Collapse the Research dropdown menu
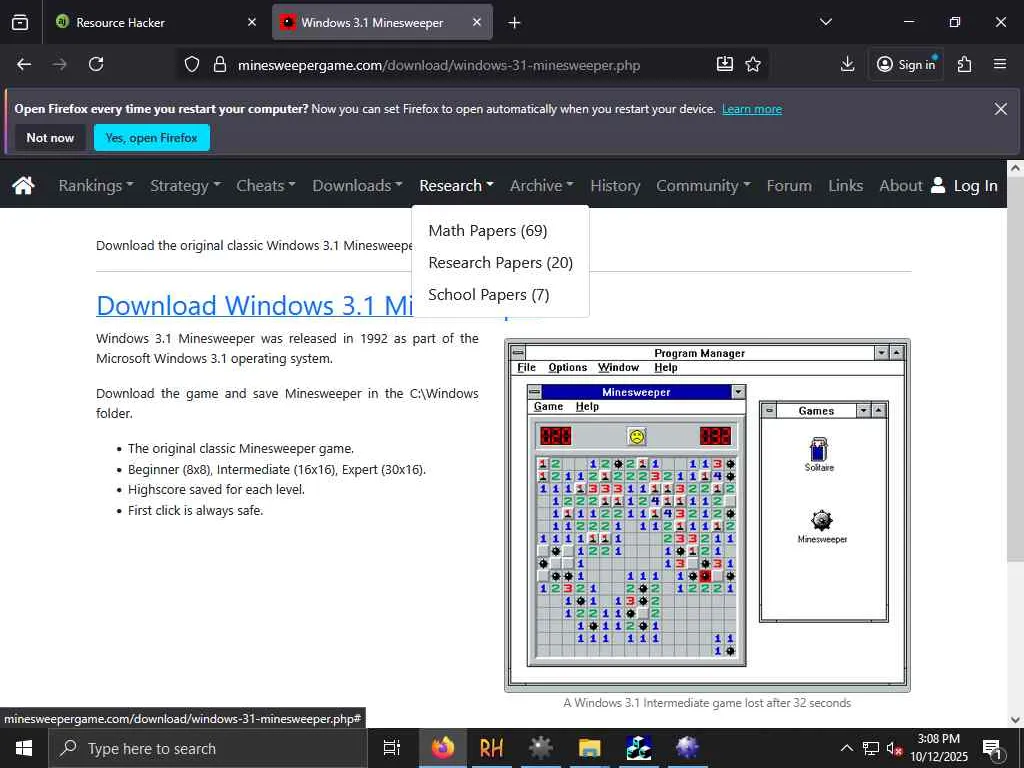Viewport: 1024px width, 768px height. (x=456, y=185)
